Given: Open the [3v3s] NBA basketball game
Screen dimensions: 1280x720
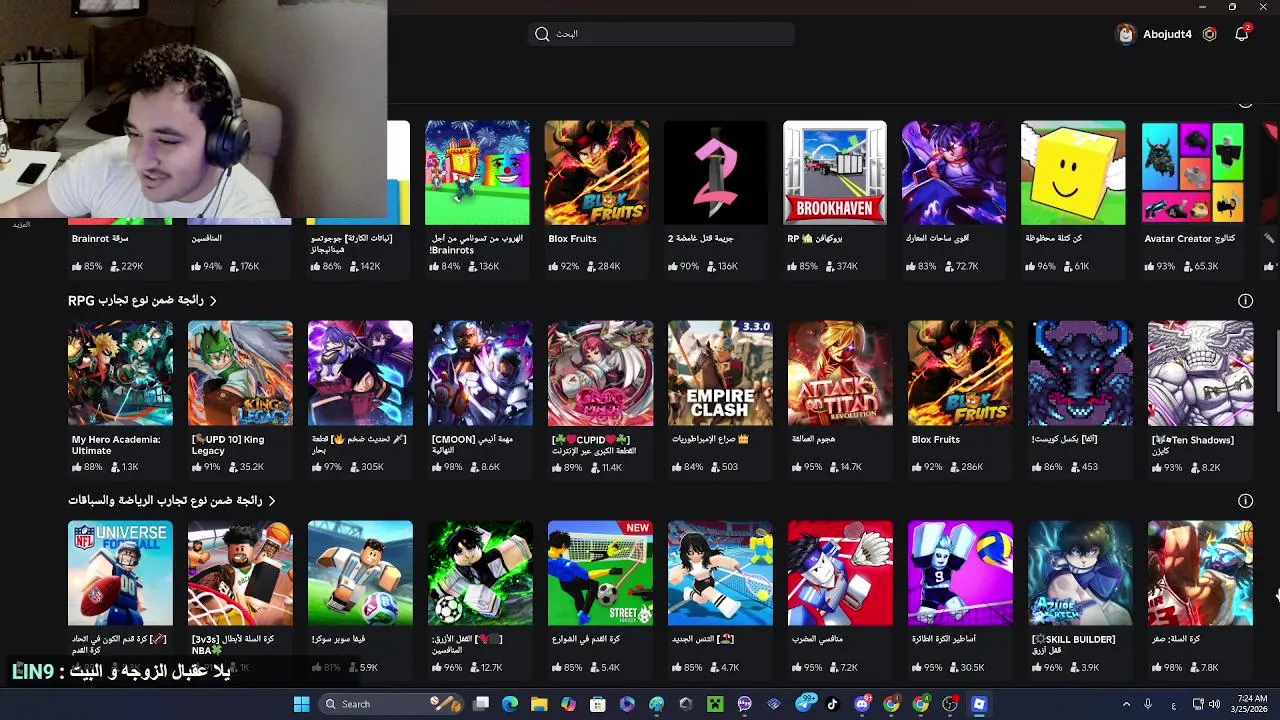Looking at the screenshot, I should pyautogui.click(x=240, y=573).
